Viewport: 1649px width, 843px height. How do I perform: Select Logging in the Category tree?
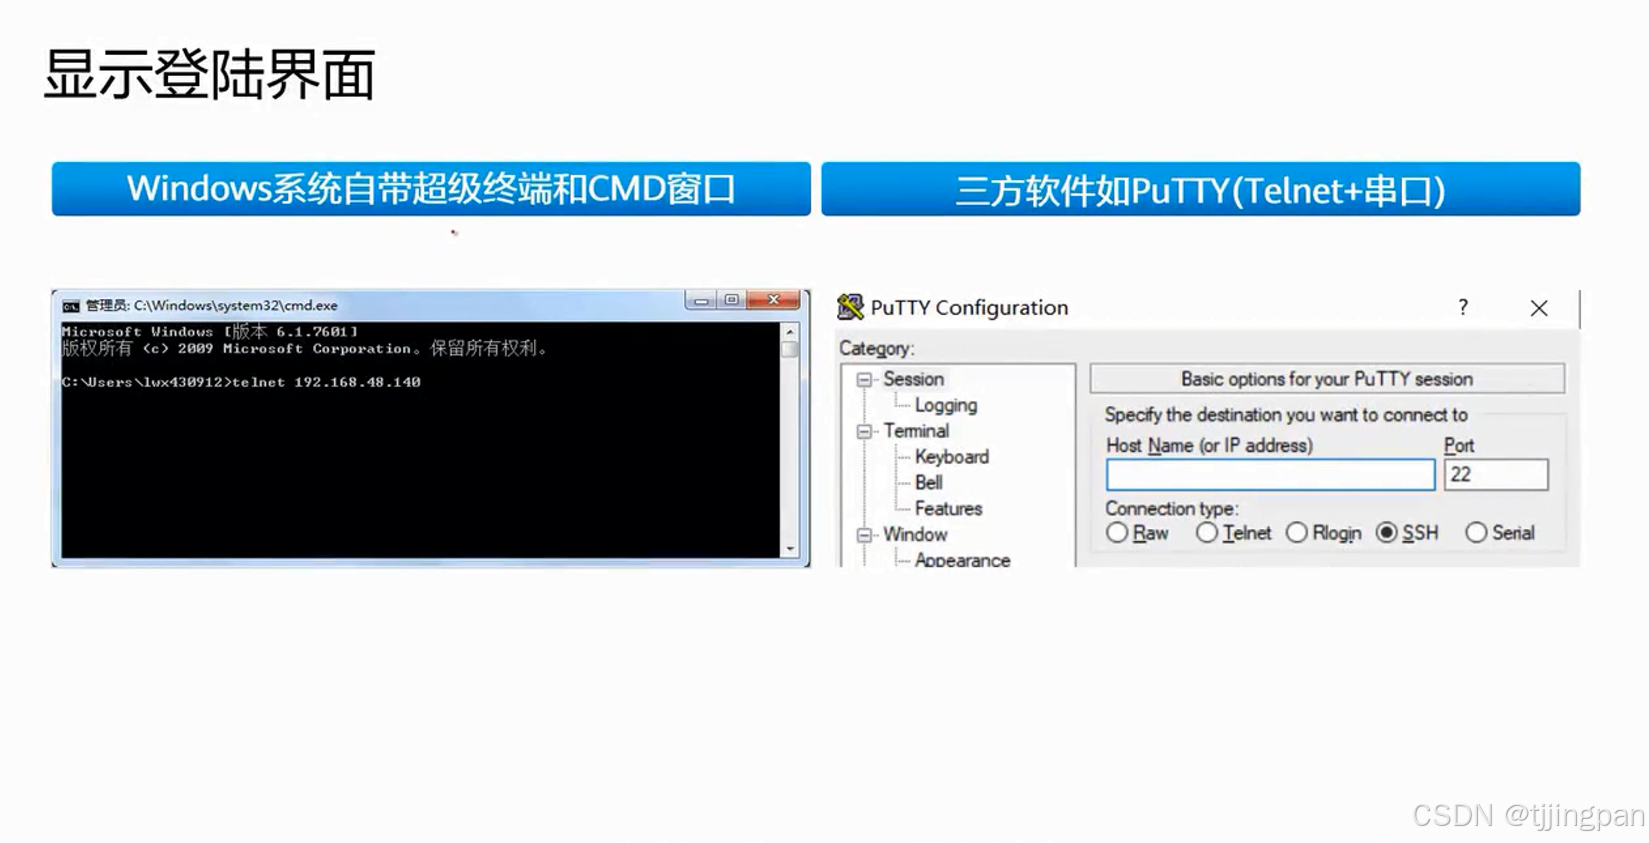tap(945, 405)
